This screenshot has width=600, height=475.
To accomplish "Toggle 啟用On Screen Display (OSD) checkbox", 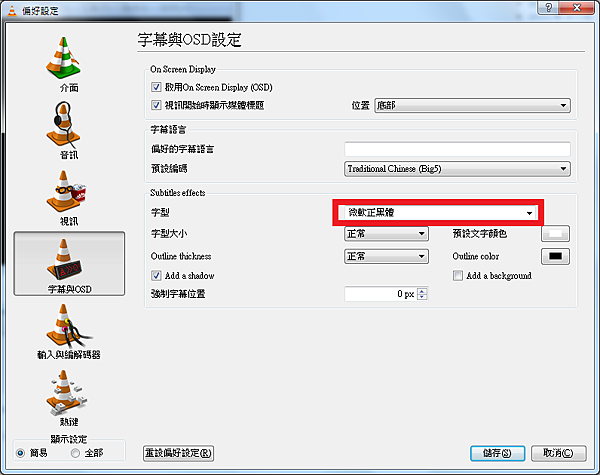I will tap(156, 87).
